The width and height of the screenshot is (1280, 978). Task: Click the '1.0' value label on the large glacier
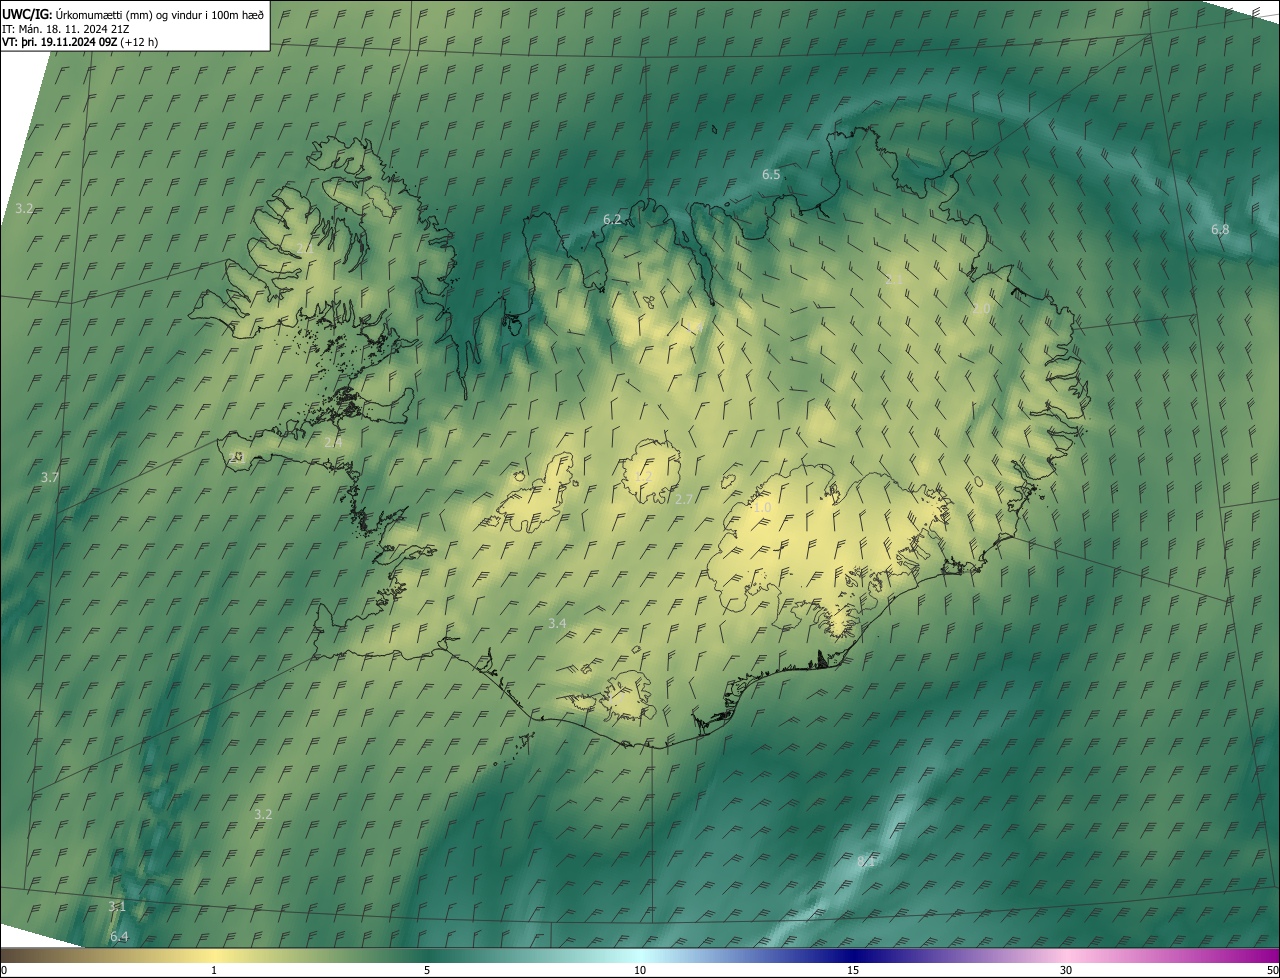click(x=762, y=508)
